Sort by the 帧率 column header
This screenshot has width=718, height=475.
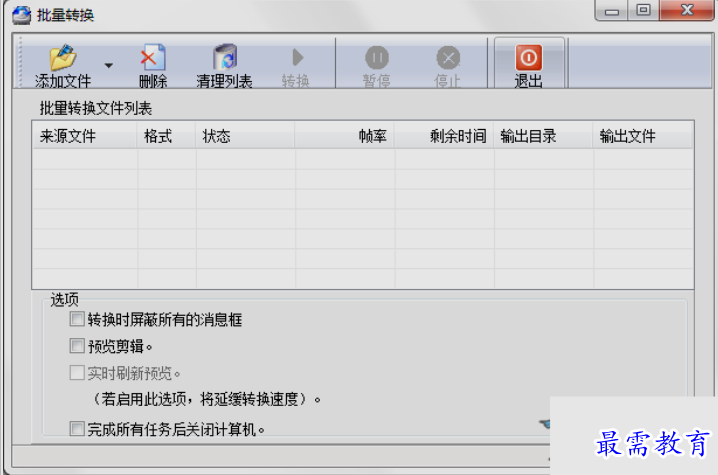[344, 136]
